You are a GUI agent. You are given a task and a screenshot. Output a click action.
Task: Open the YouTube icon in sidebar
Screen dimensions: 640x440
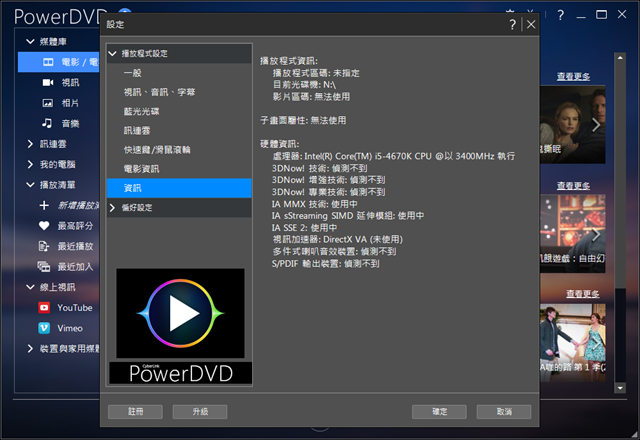(x=44, y=307)
